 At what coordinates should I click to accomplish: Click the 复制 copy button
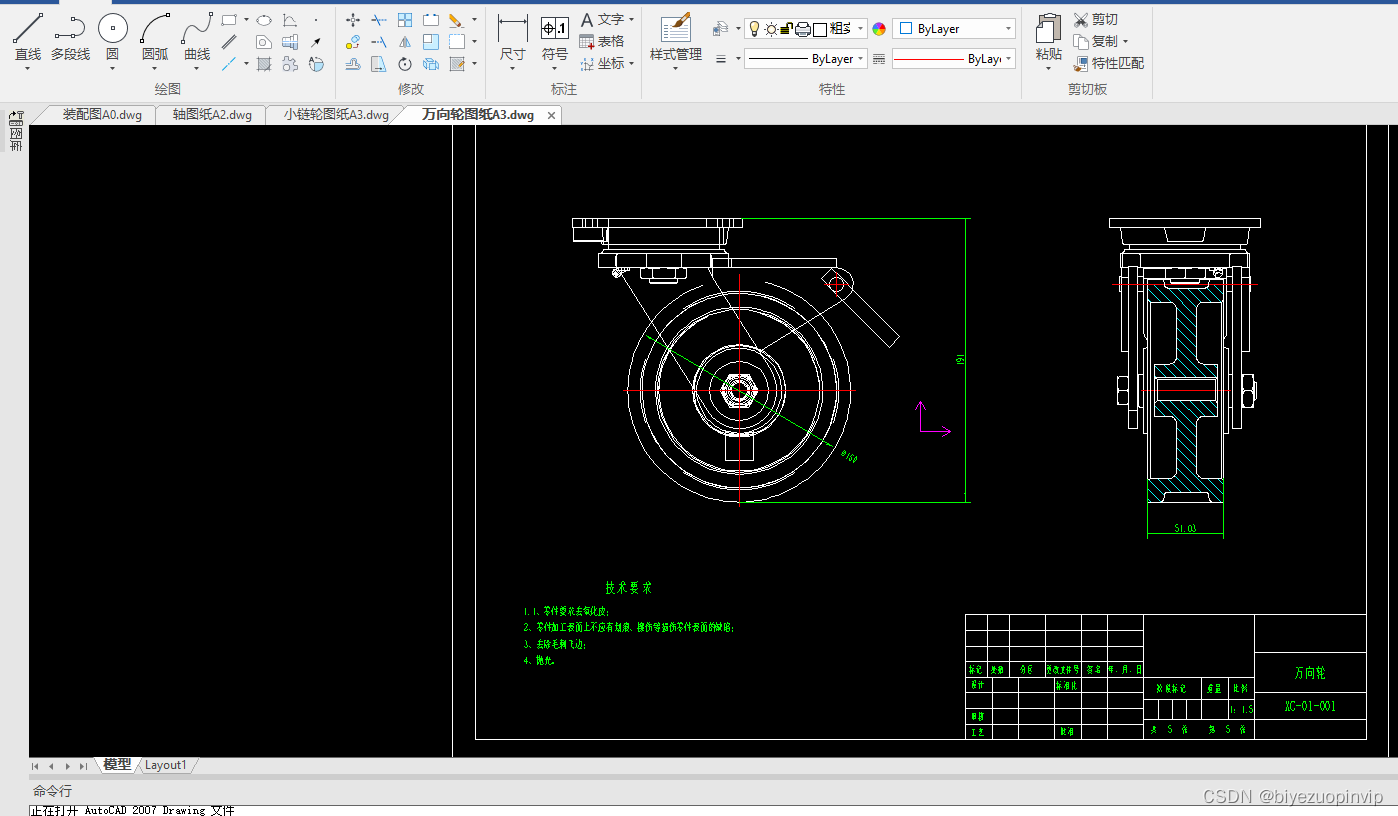(1096, 41)
